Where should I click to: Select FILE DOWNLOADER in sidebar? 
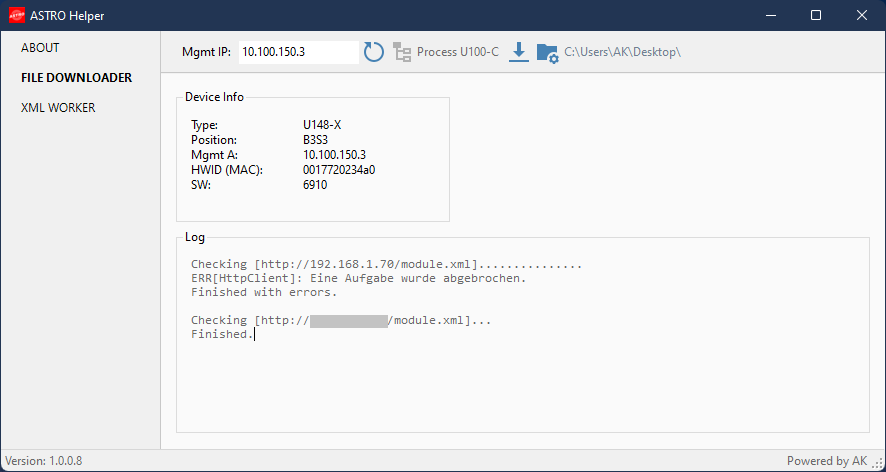pyautogui.click(x=76, y=78)
